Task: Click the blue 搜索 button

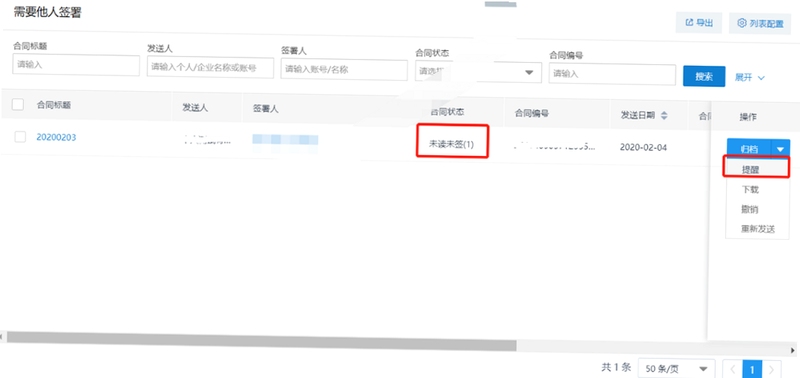Action: (x=704, y=77)
